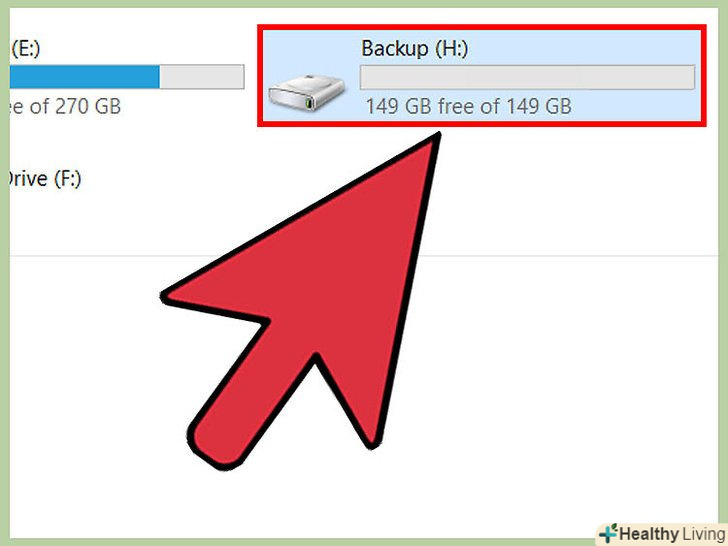Click the green plus-leaf Healthy Living logo icon

608,533
